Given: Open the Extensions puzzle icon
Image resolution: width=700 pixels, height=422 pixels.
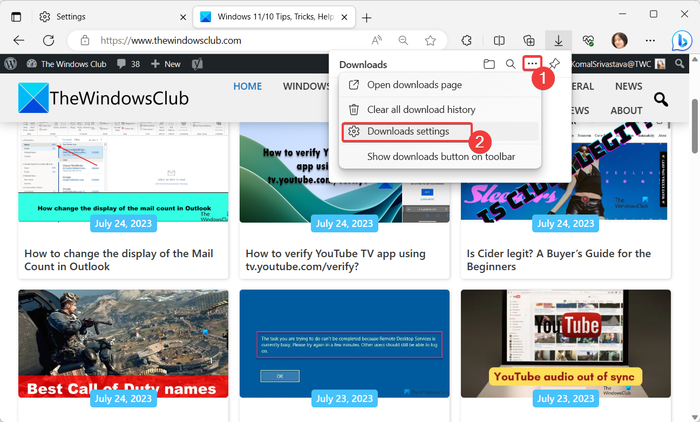Looking at the screenshot, I should 466,41.
